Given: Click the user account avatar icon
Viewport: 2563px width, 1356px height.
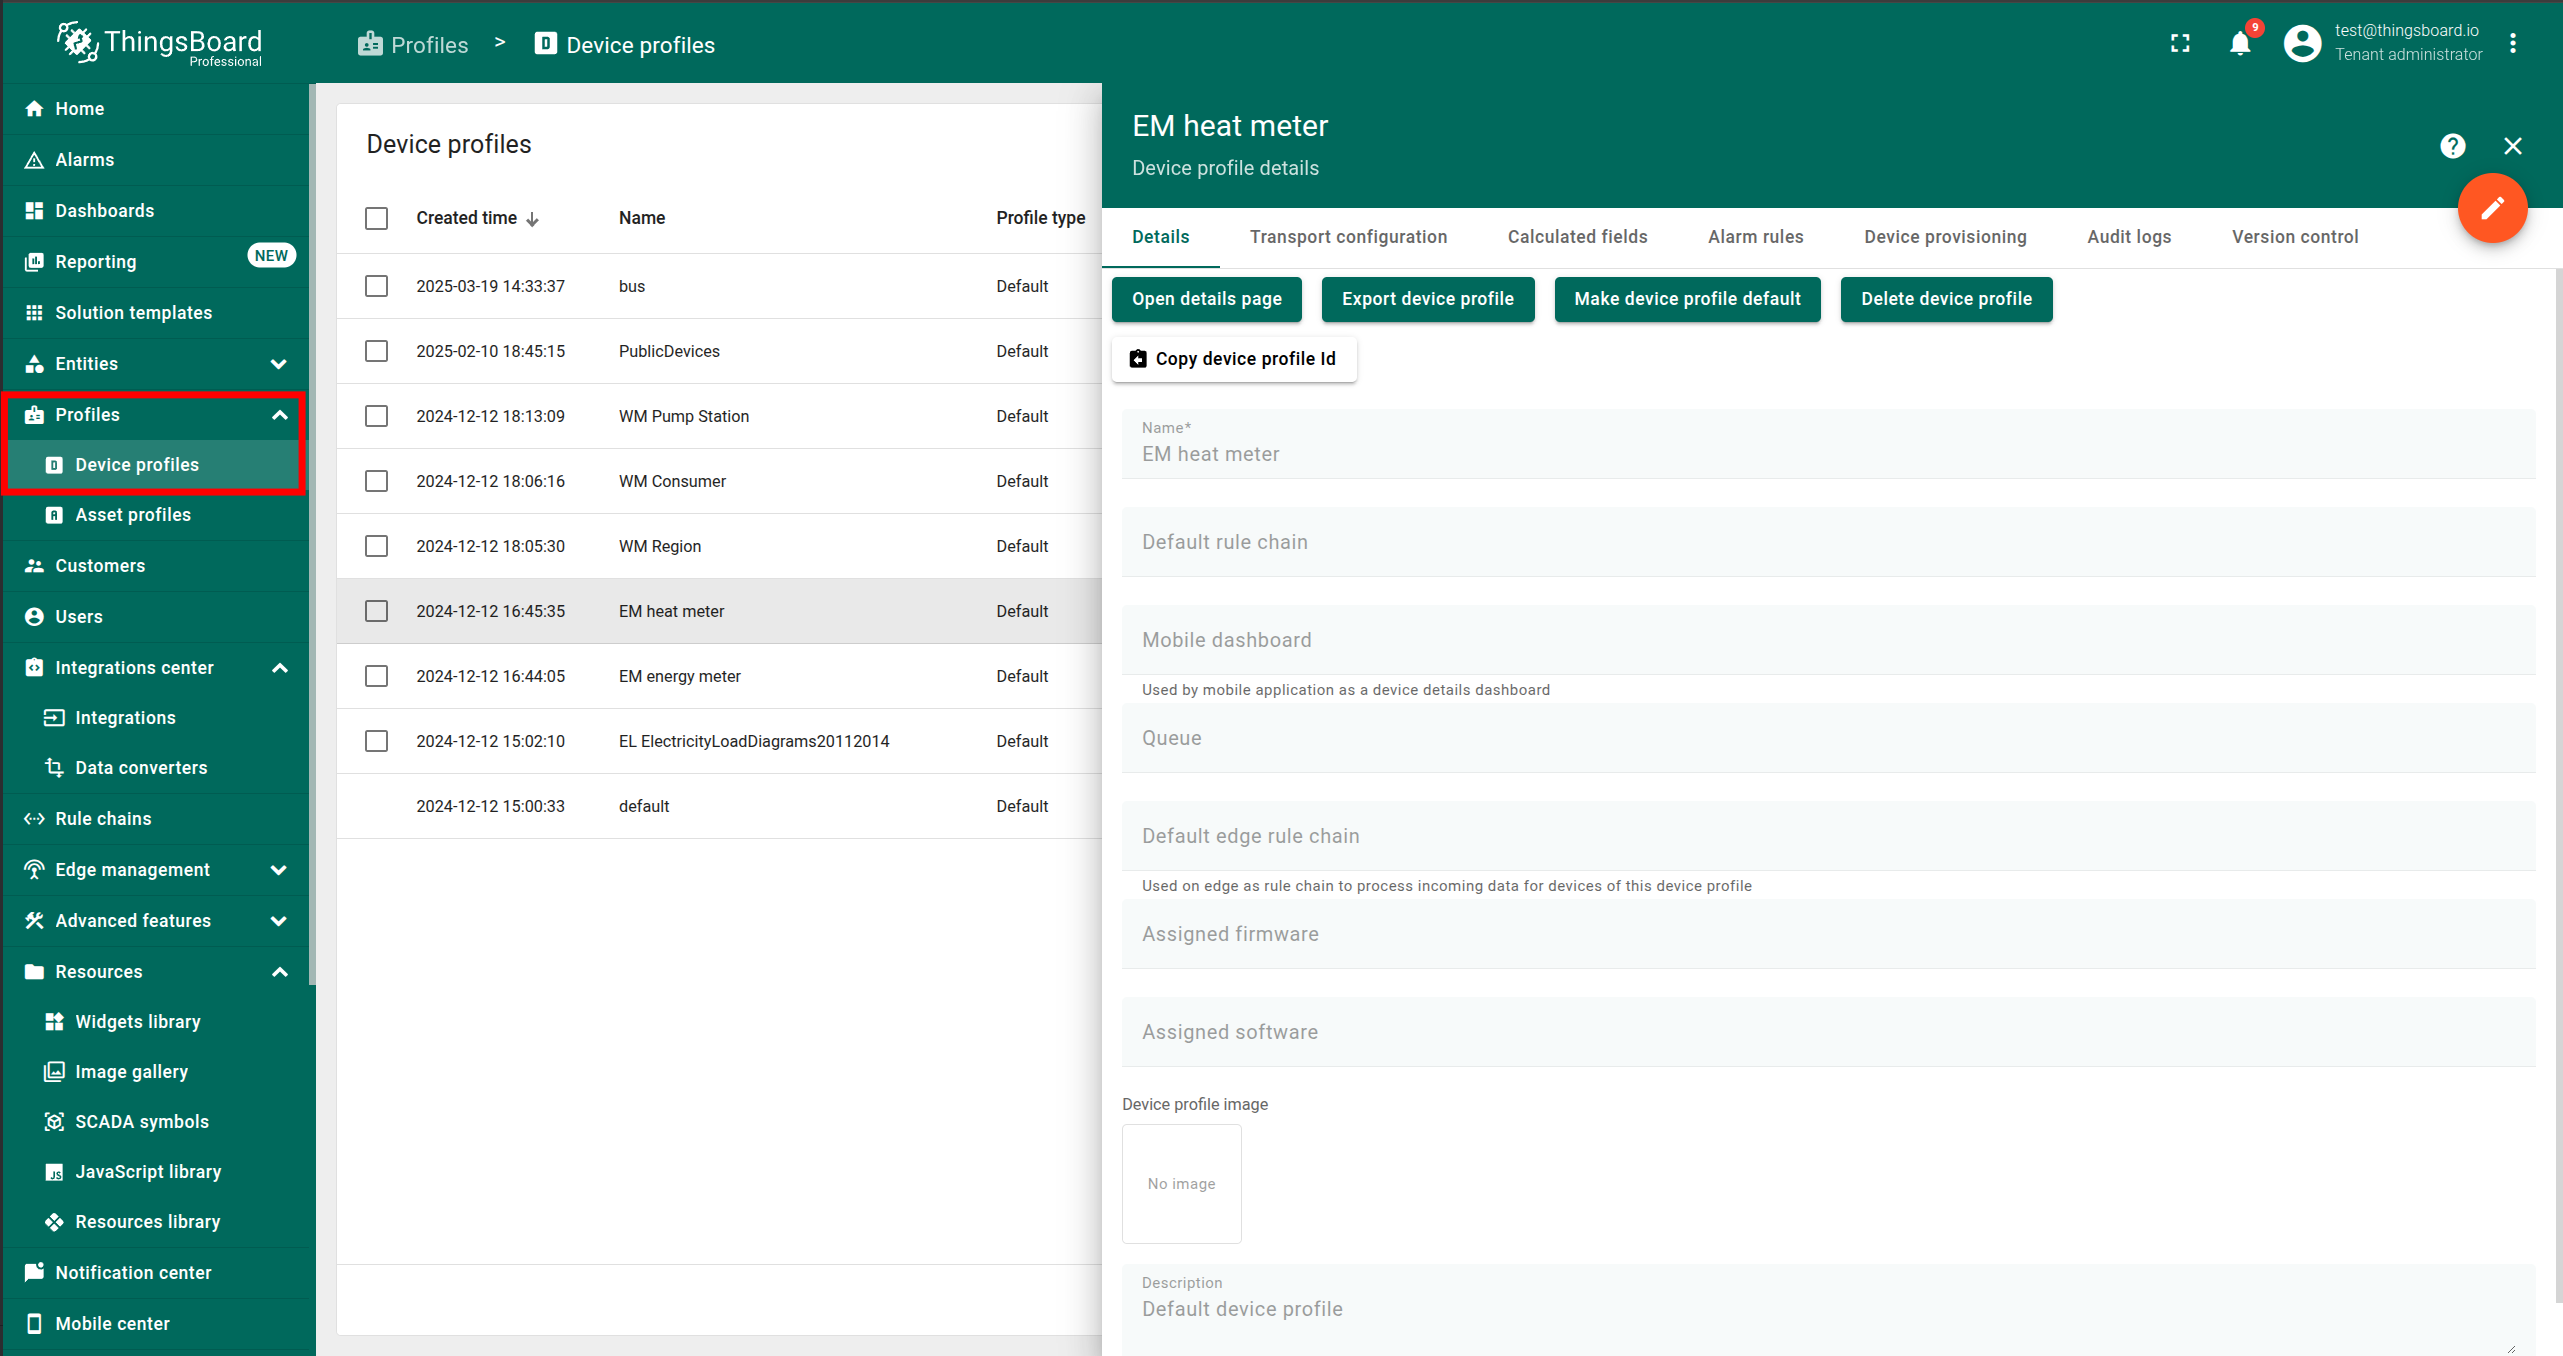Looking at the screenshot, I should tap(2301, 43).
